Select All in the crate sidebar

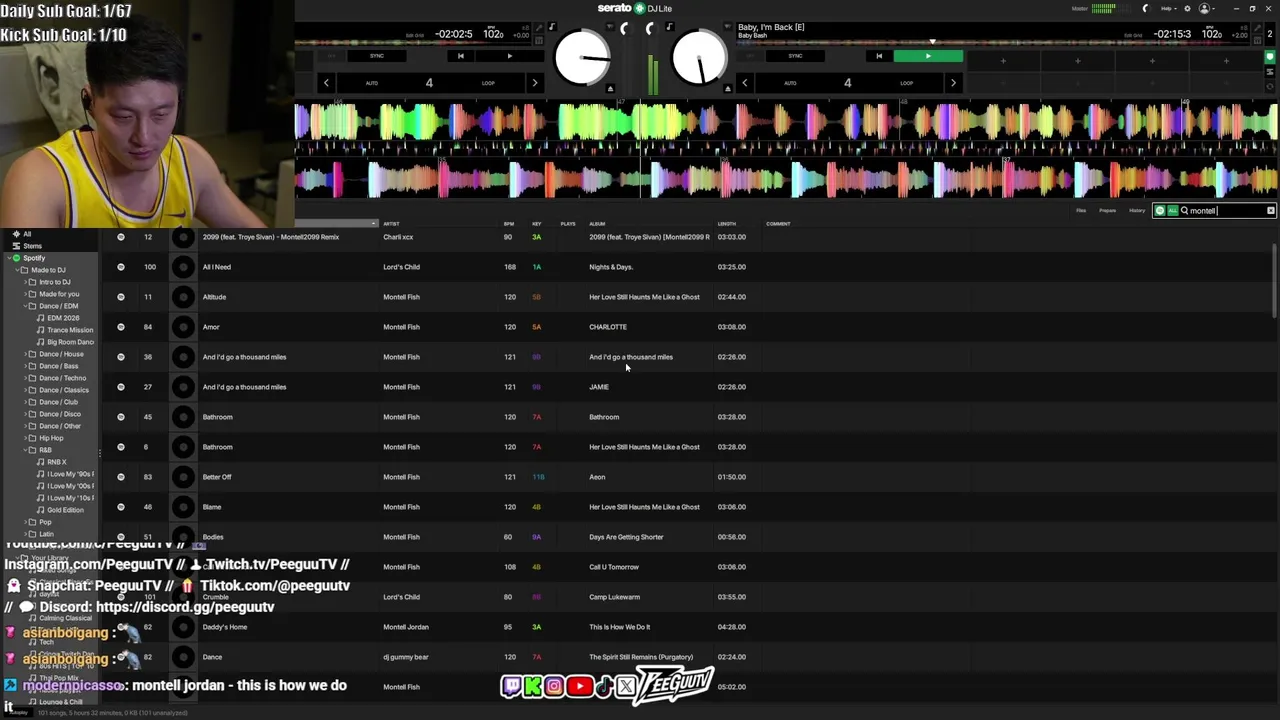(27, 234)
